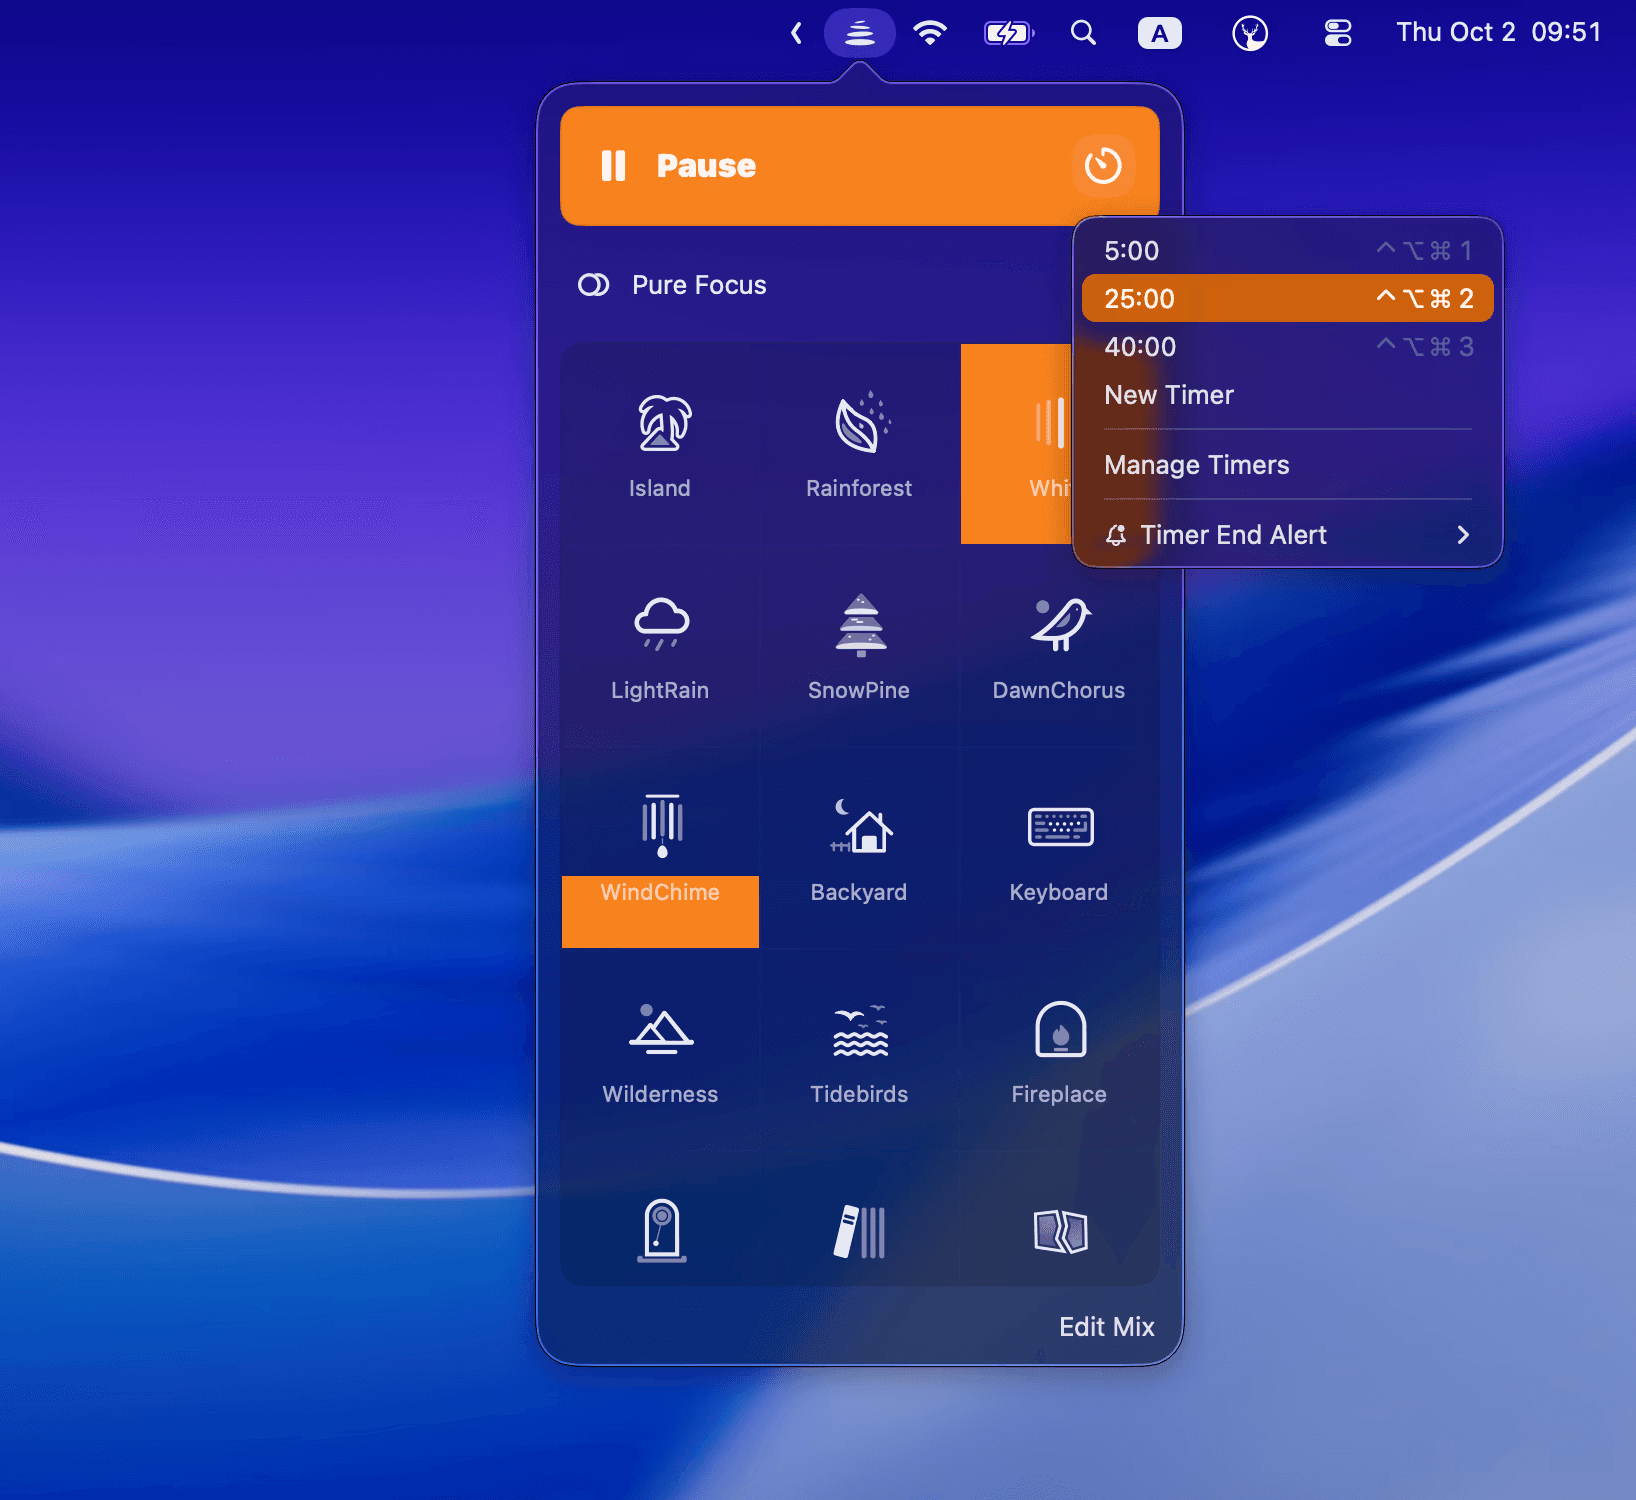Toggle Pure Focus mode

click(x=672, y=285)
